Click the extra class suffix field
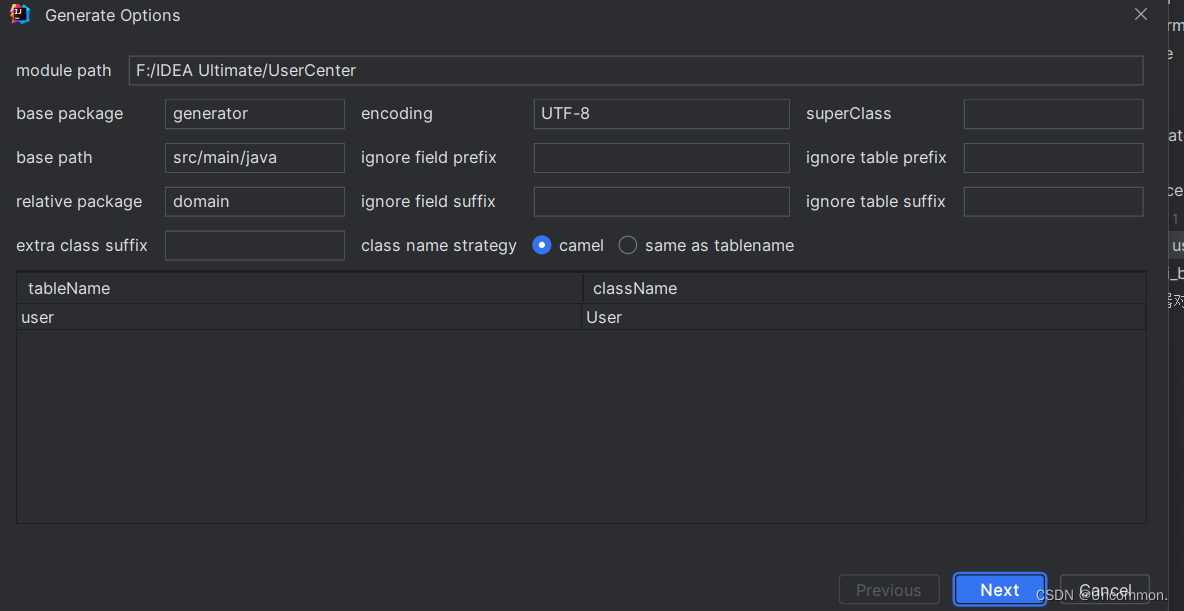The image size is (1184, 611). point(254,245)
